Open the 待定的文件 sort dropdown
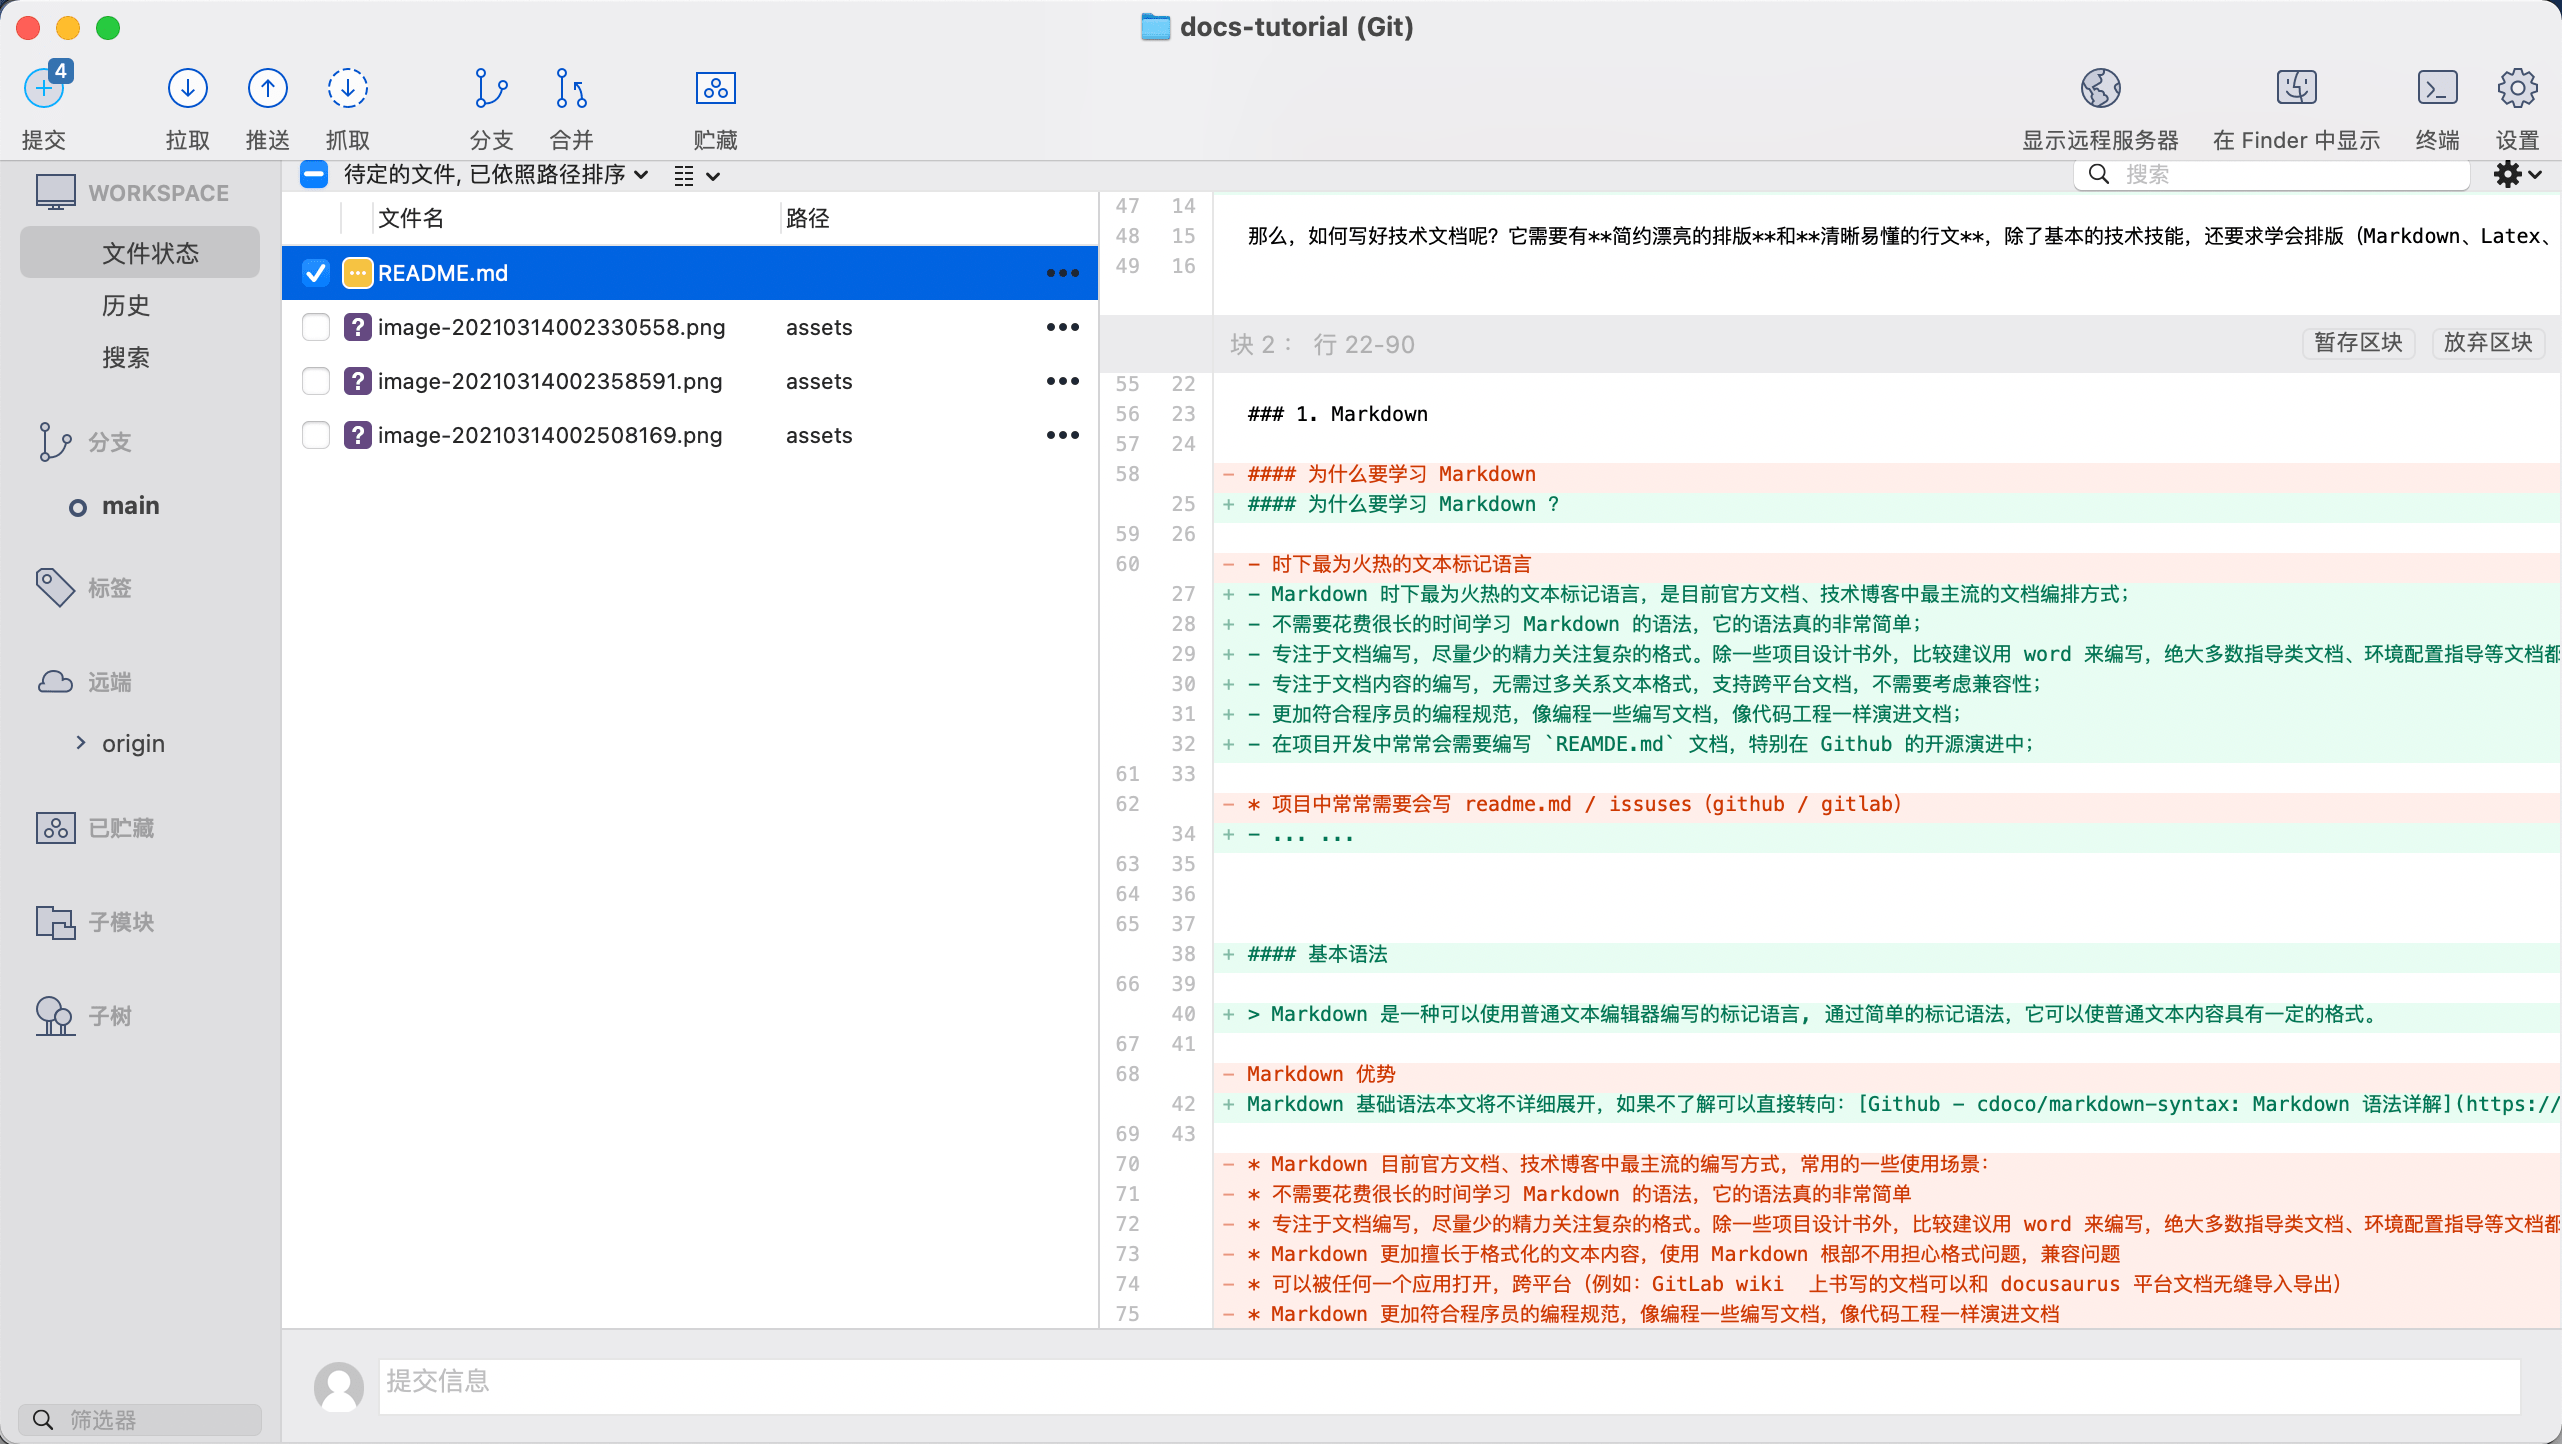Screen dimensions: 2562x1444 (x=495, y=175)
